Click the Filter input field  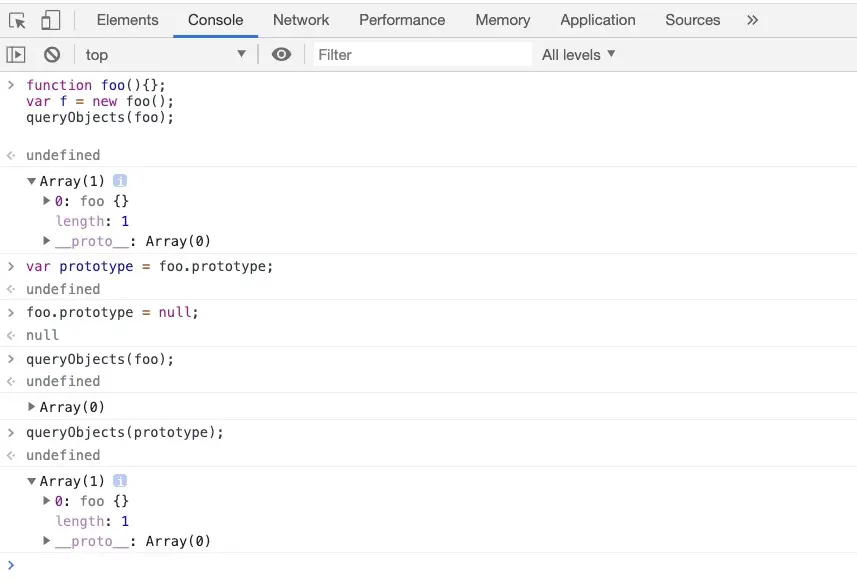420,55
